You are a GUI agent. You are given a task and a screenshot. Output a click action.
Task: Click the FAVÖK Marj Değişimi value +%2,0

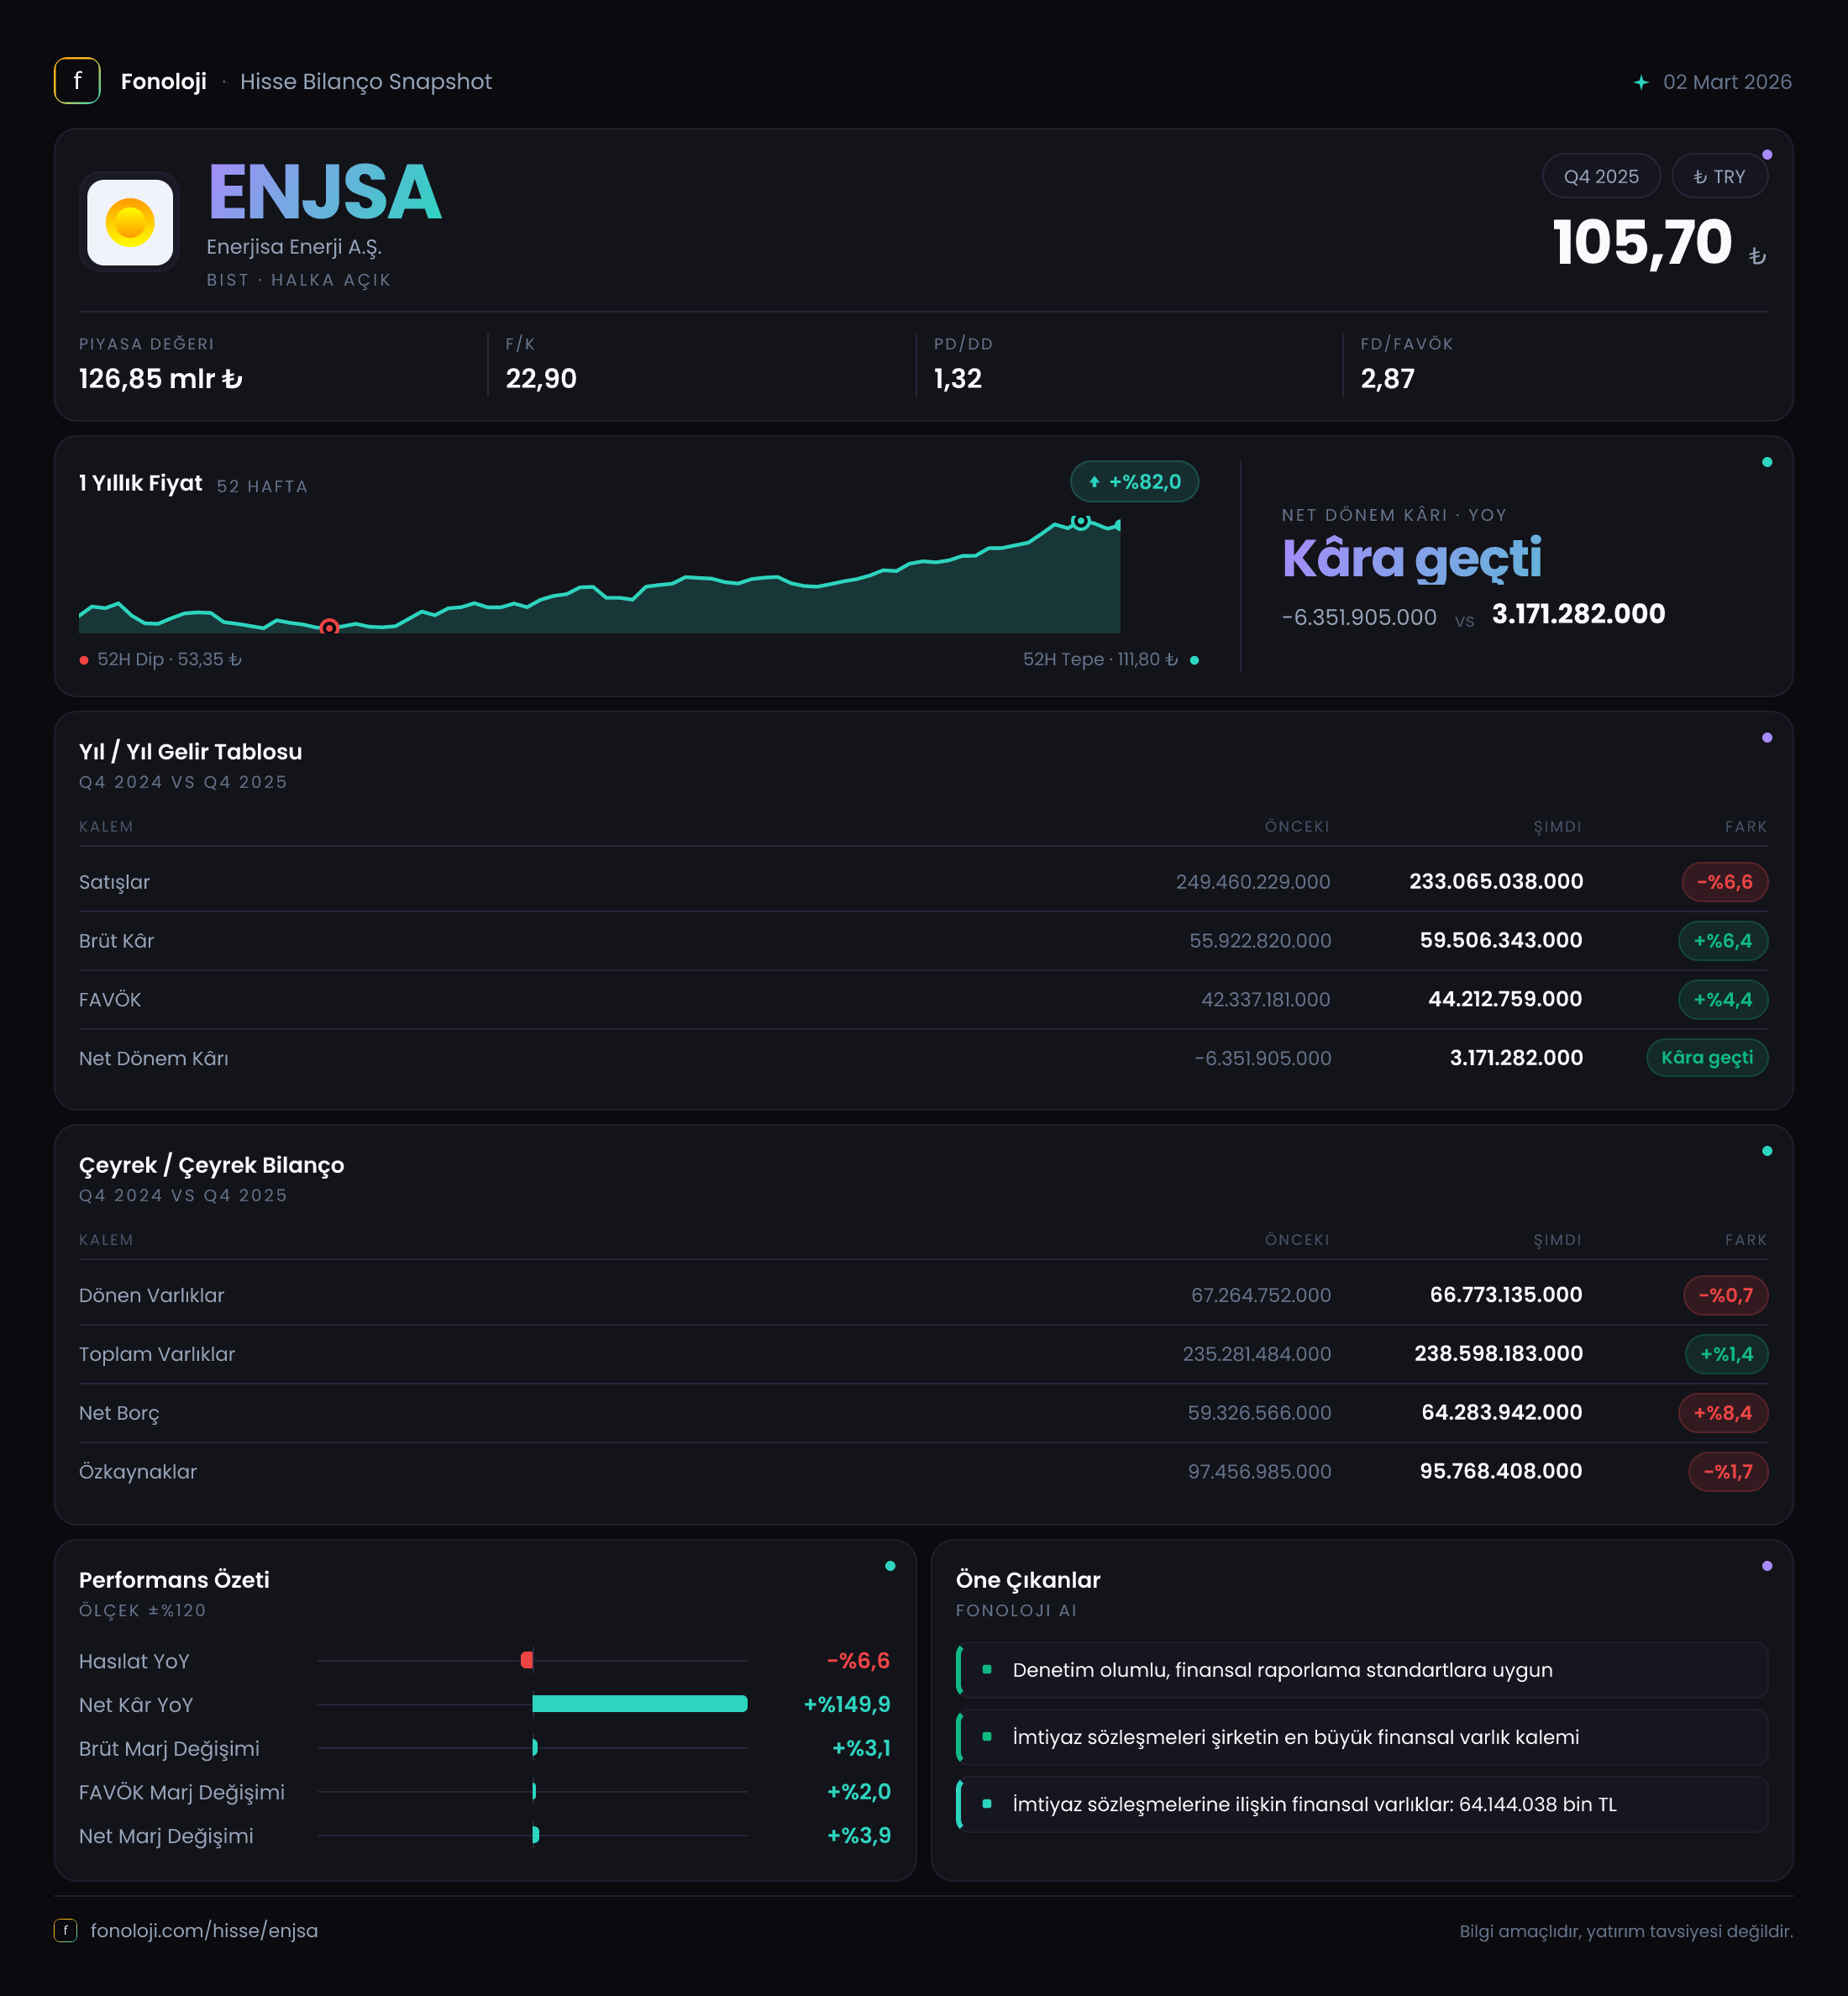click(858, 1792)
